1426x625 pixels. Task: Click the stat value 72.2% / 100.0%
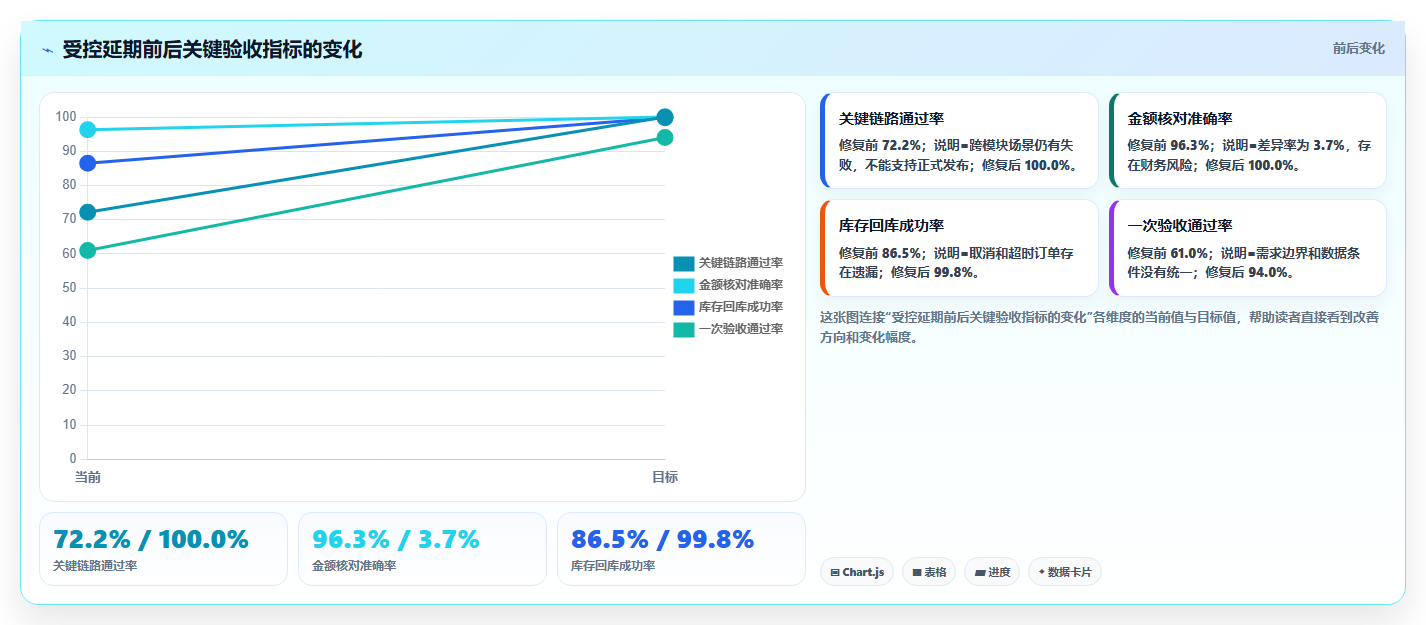click(x=151, y=540)
